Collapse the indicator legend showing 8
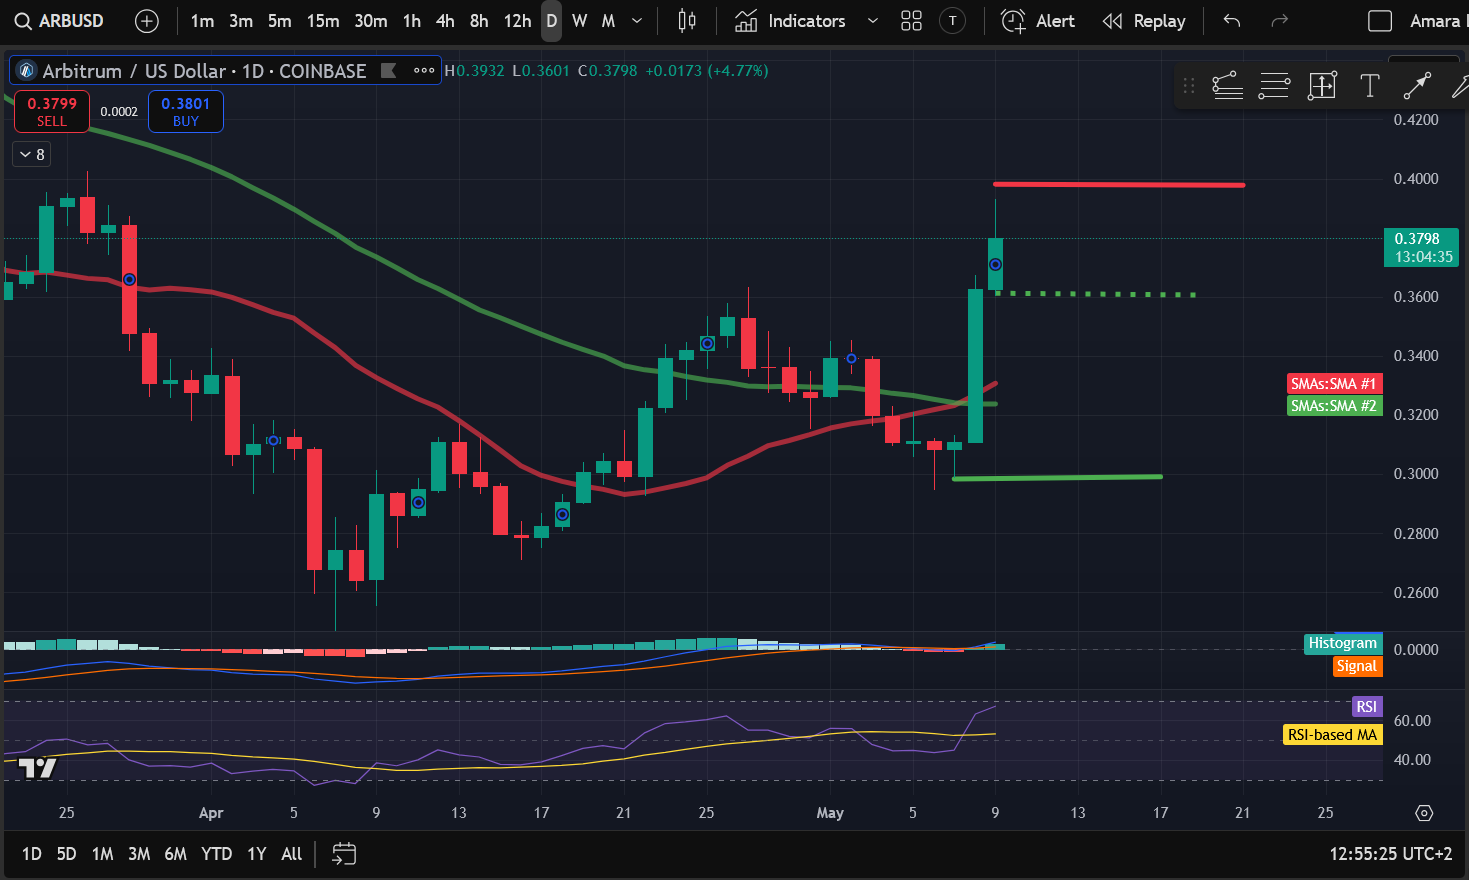 point(32,154)
